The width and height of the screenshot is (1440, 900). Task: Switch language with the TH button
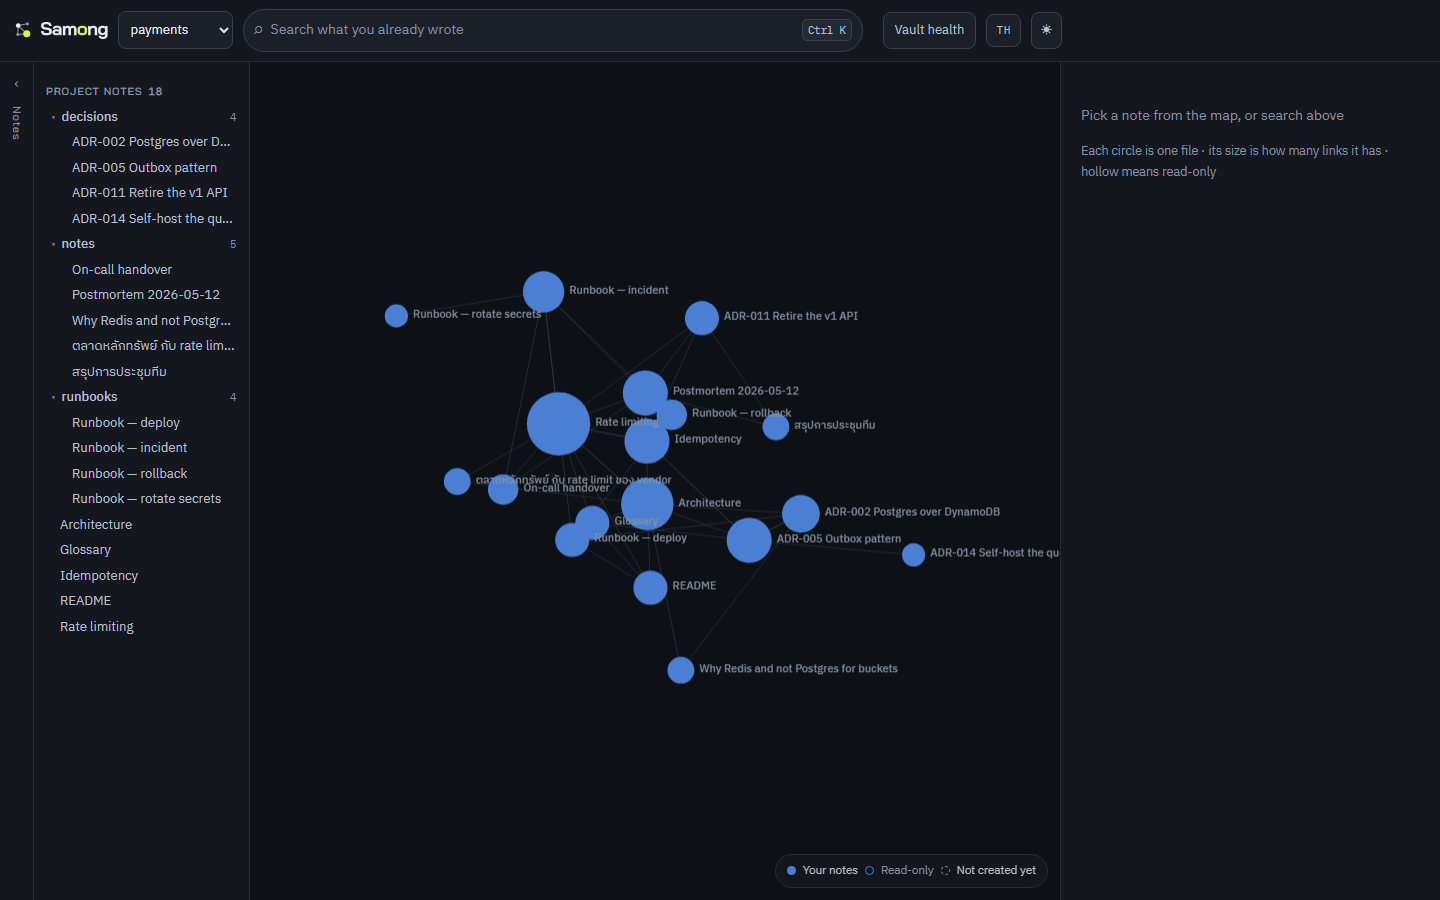(1003, 30)
